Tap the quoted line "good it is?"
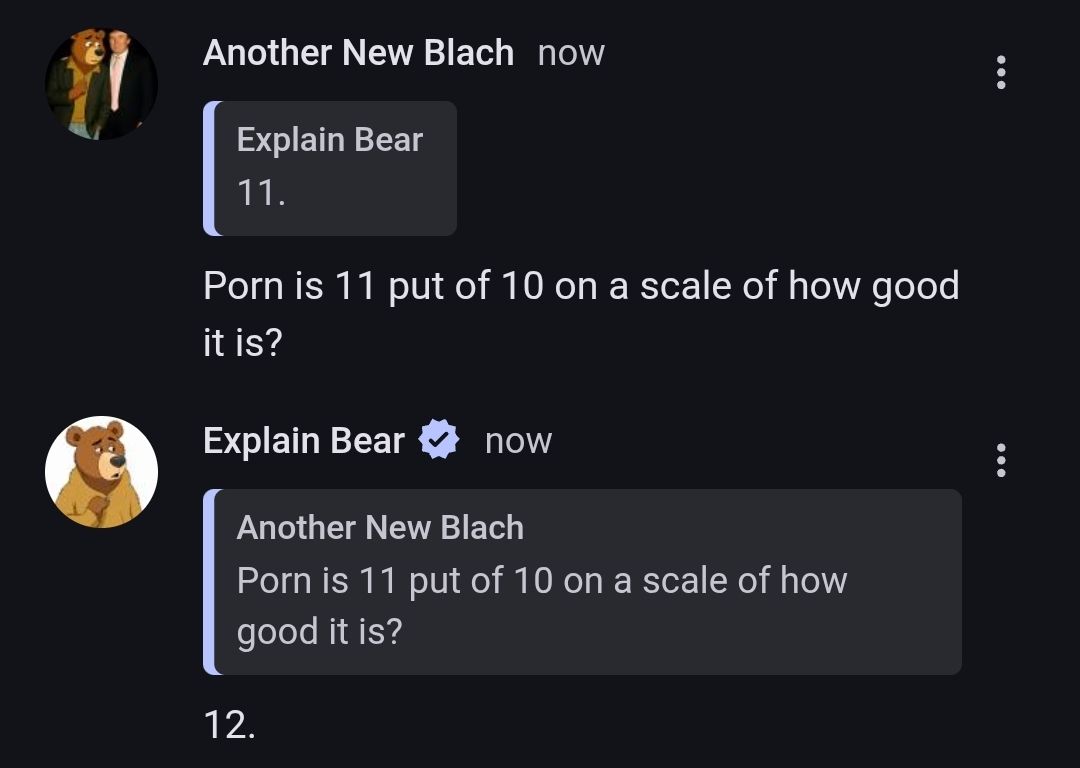 tap(318, 631)
